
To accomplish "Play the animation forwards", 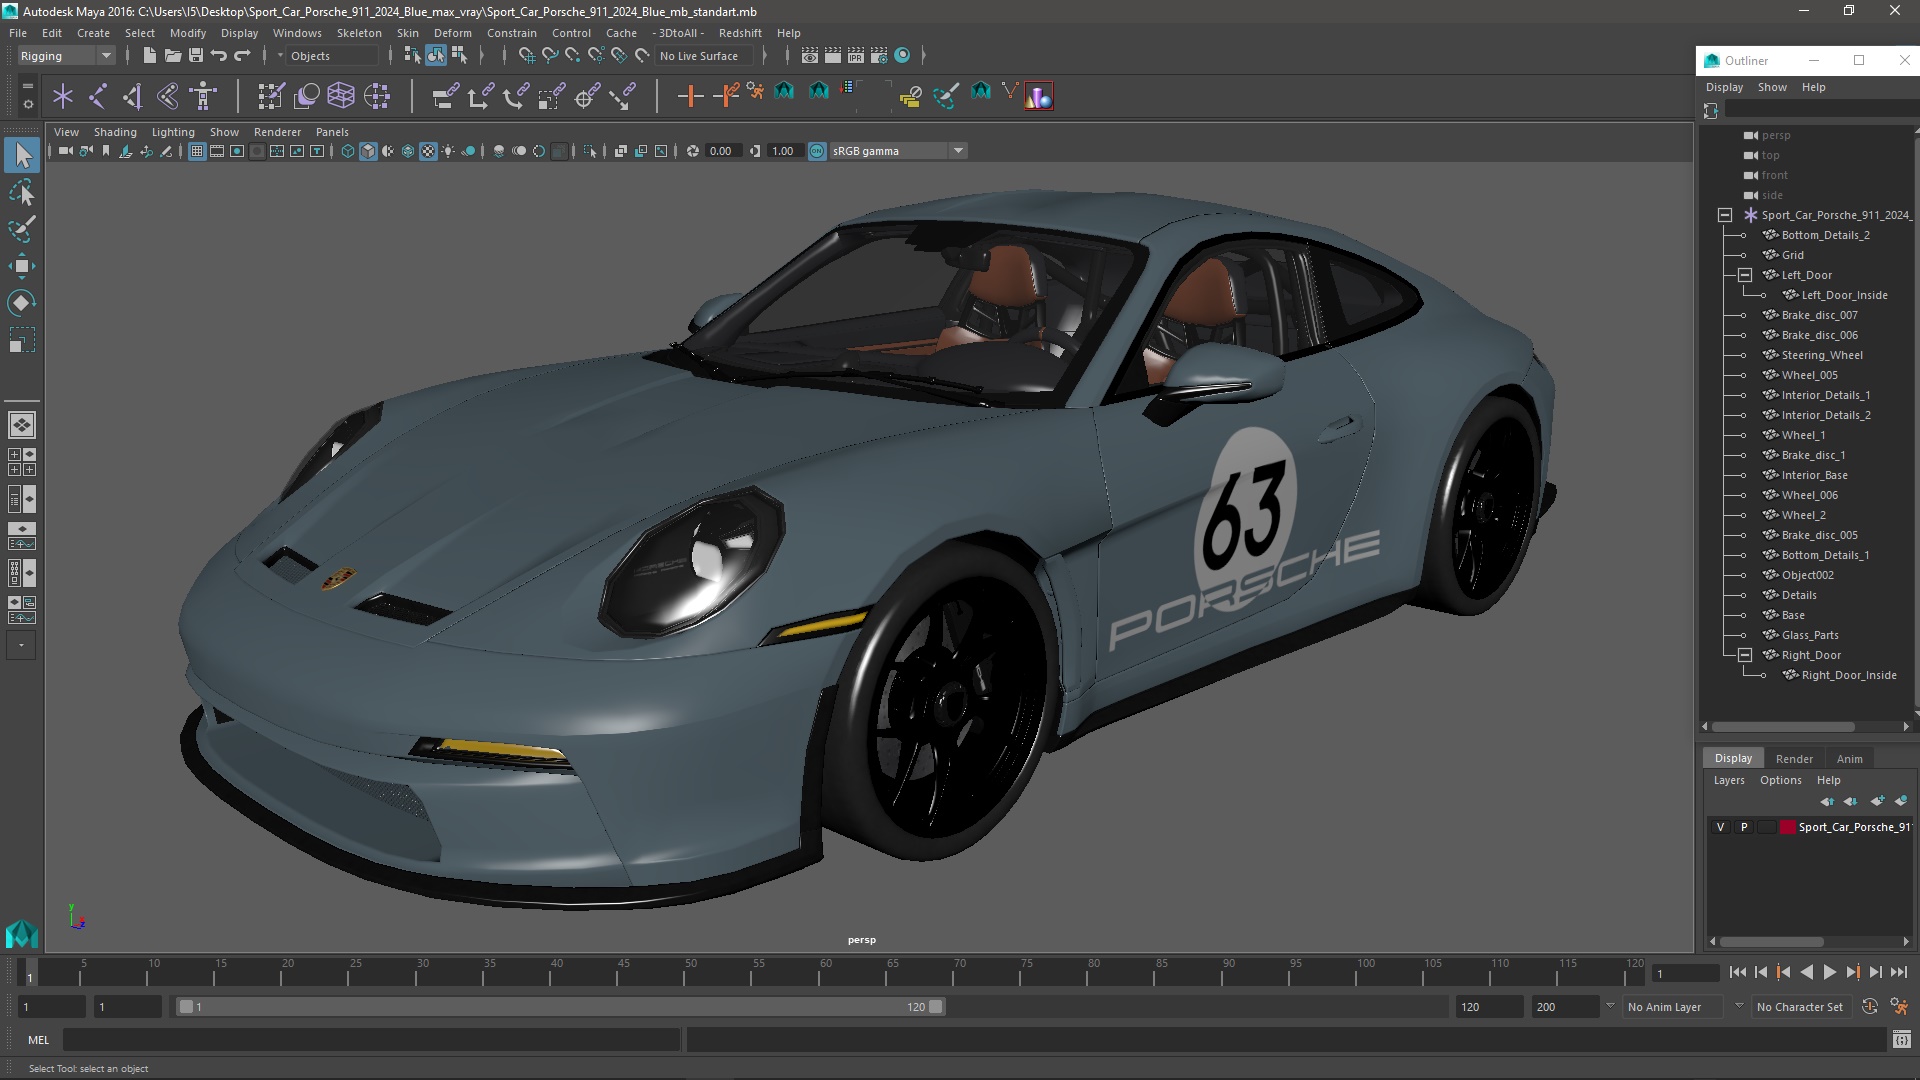I will pos(1829,972).
